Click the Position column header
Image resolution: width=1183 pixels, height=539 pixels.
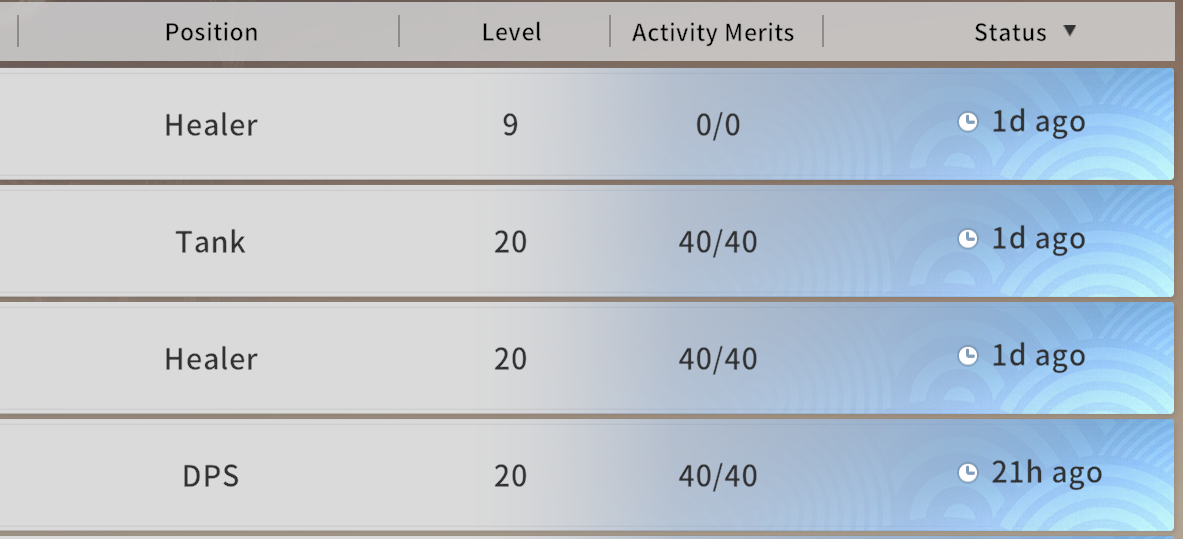211,32
